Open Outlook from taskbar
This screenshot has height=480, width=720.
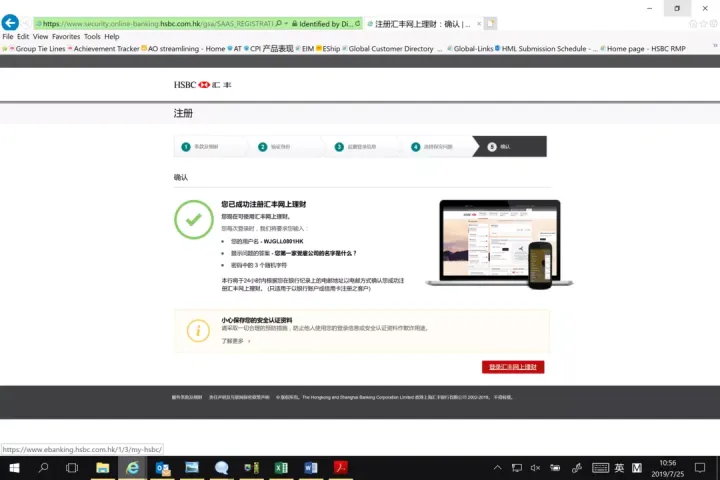coord(162,468)
